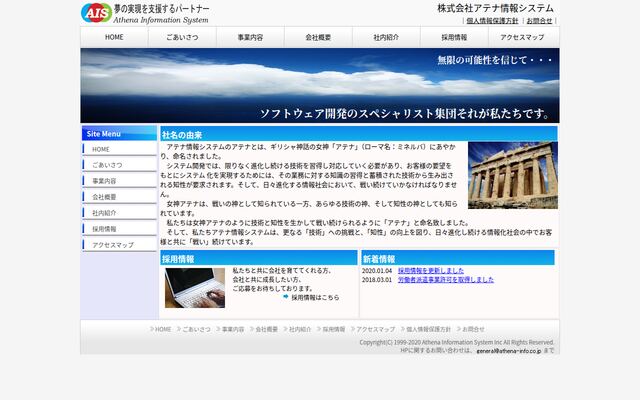Click the Parthenon temple photo
This screenshot has width=640, height=400.
[513, 175]
